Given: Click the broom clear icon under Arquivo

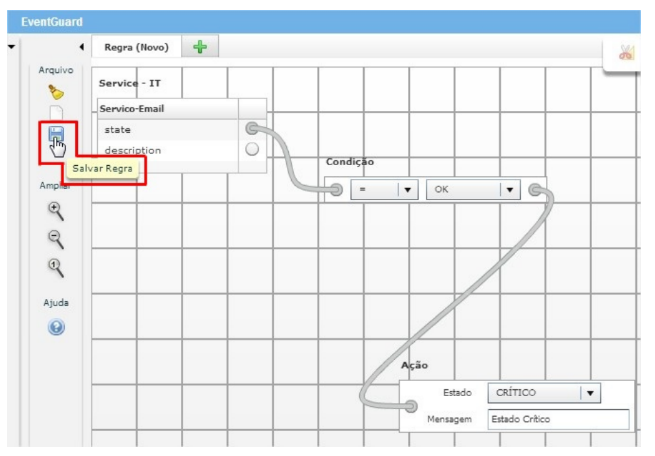Looking at the screenshot, I should pyautogui.click(x=55, y=92).
